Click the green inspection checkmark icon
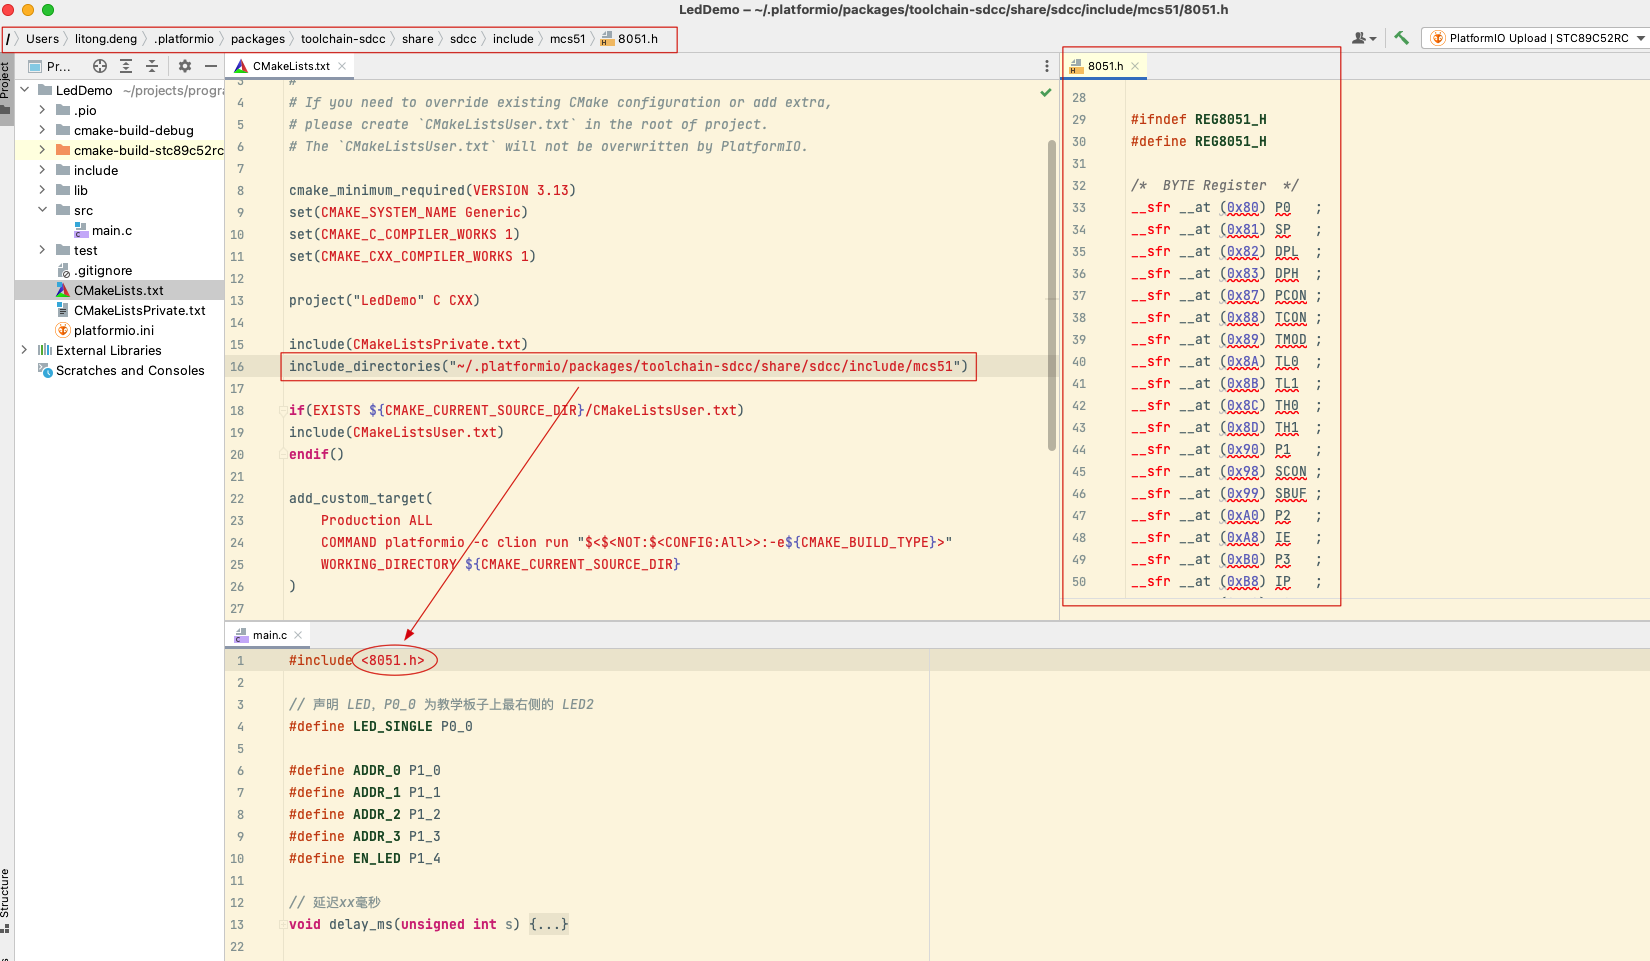This screenshot has width=1650, height=961. pyautogui.click(x=1046, y=93)
